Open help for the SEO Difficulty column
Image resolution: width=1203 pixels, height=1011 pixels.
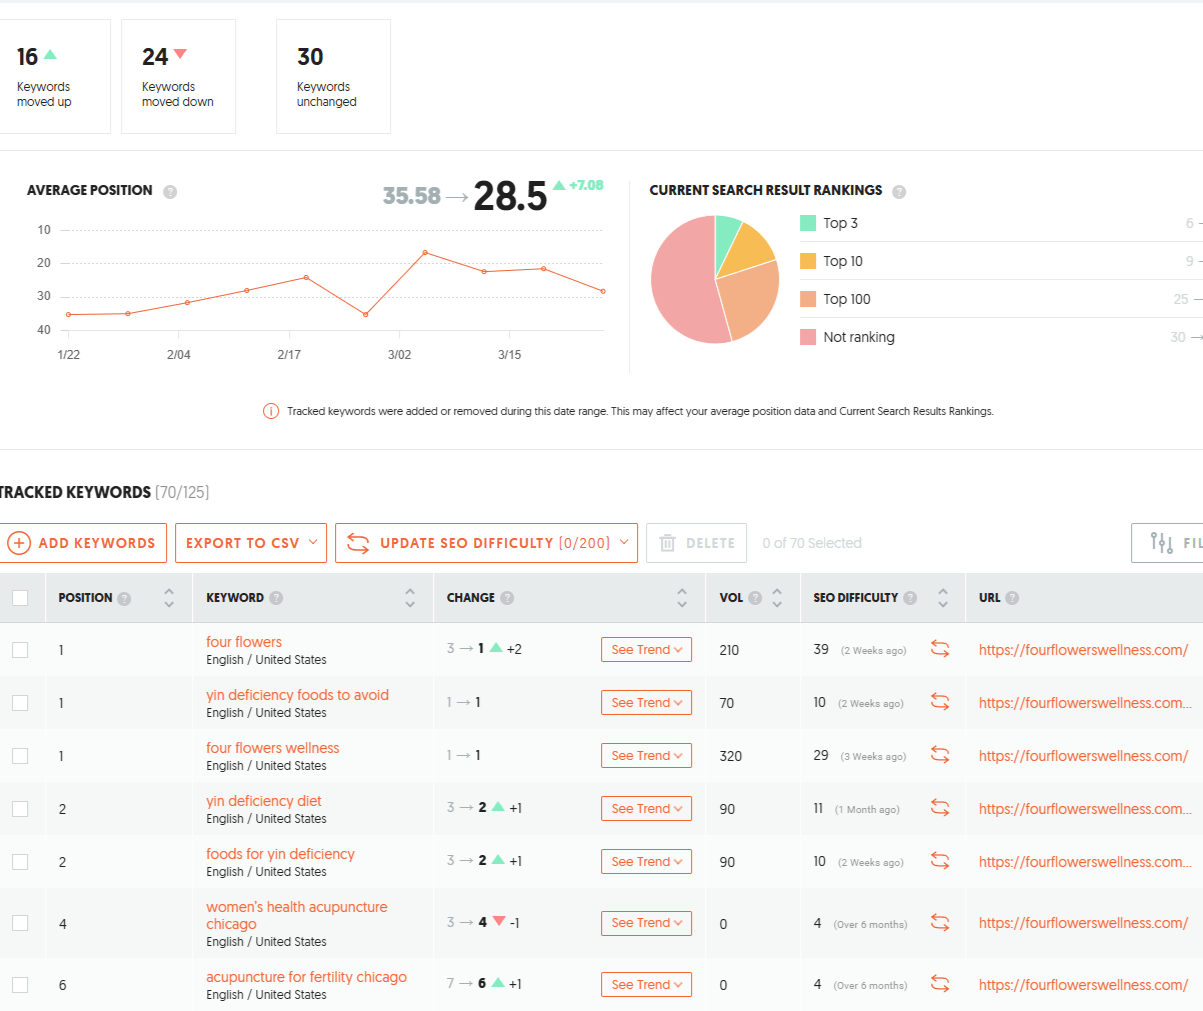910,597
